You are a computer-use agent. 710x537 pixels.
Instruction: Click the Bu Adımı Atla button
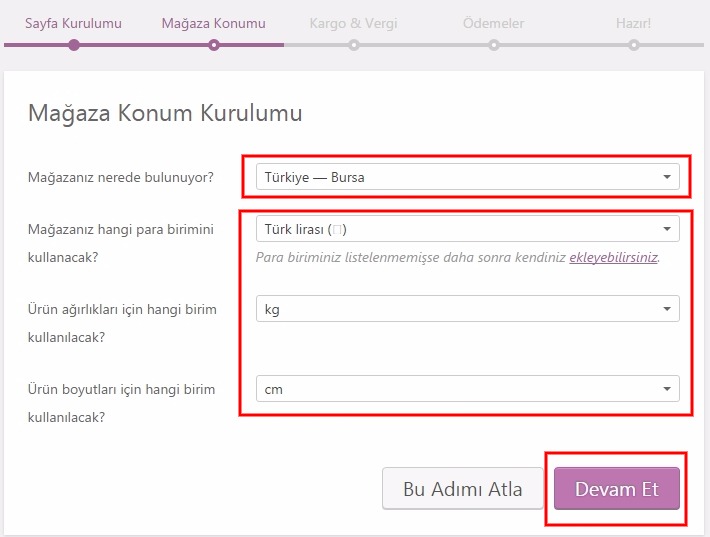click(x=463, y=489)
